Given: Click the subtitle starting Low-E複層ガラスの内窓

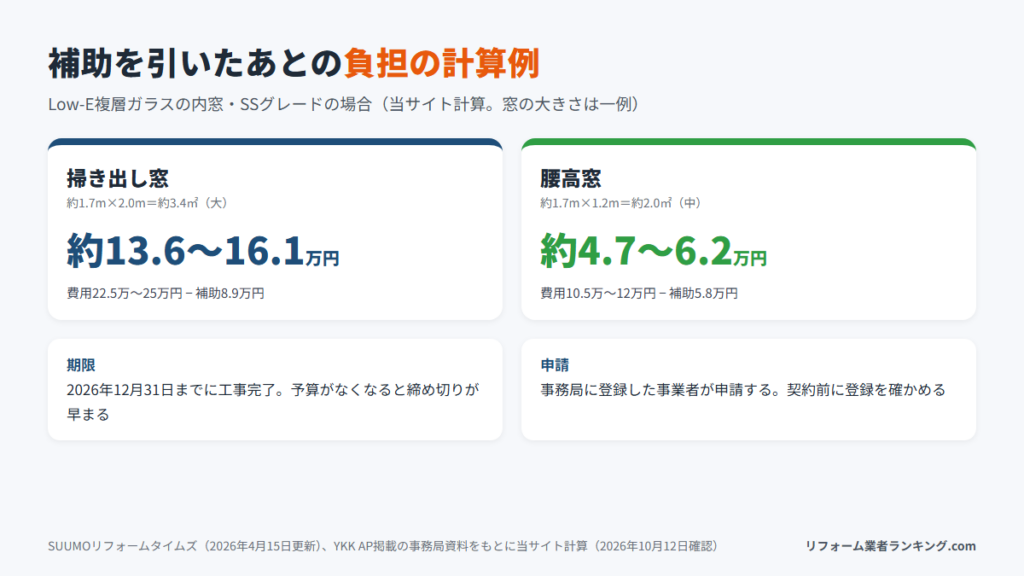Looking at the screenshot, I should [344, 104].
